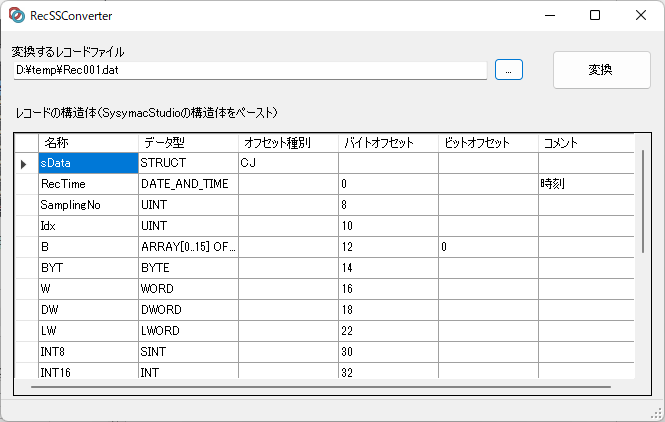Click the record file path input field
The image size is (665, 422).
[250, 70]
